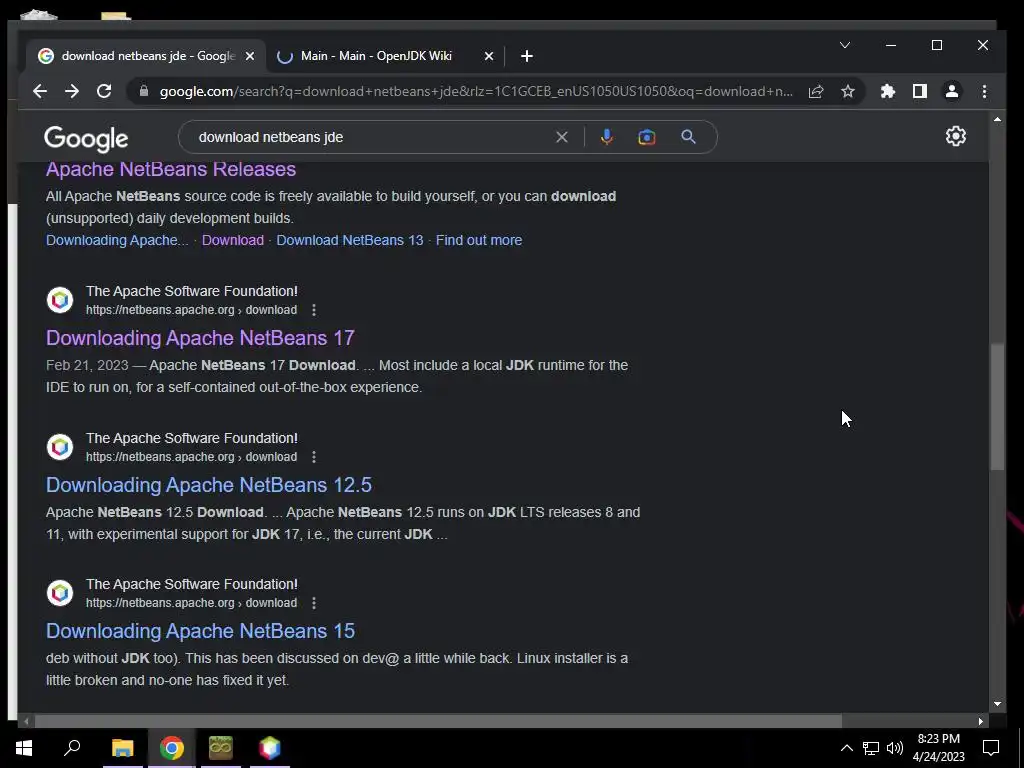Open the tab search chevron
1024x768 pixels.
pyautogui.click(x=844, y=45)
